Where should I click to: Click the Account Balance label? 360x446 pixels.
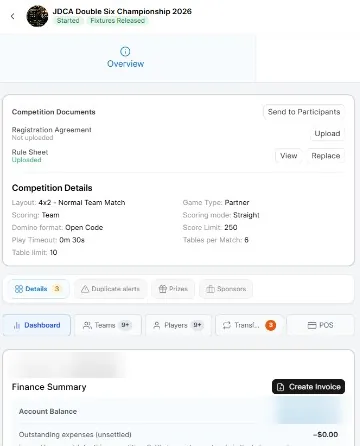(x=48, y=412)
